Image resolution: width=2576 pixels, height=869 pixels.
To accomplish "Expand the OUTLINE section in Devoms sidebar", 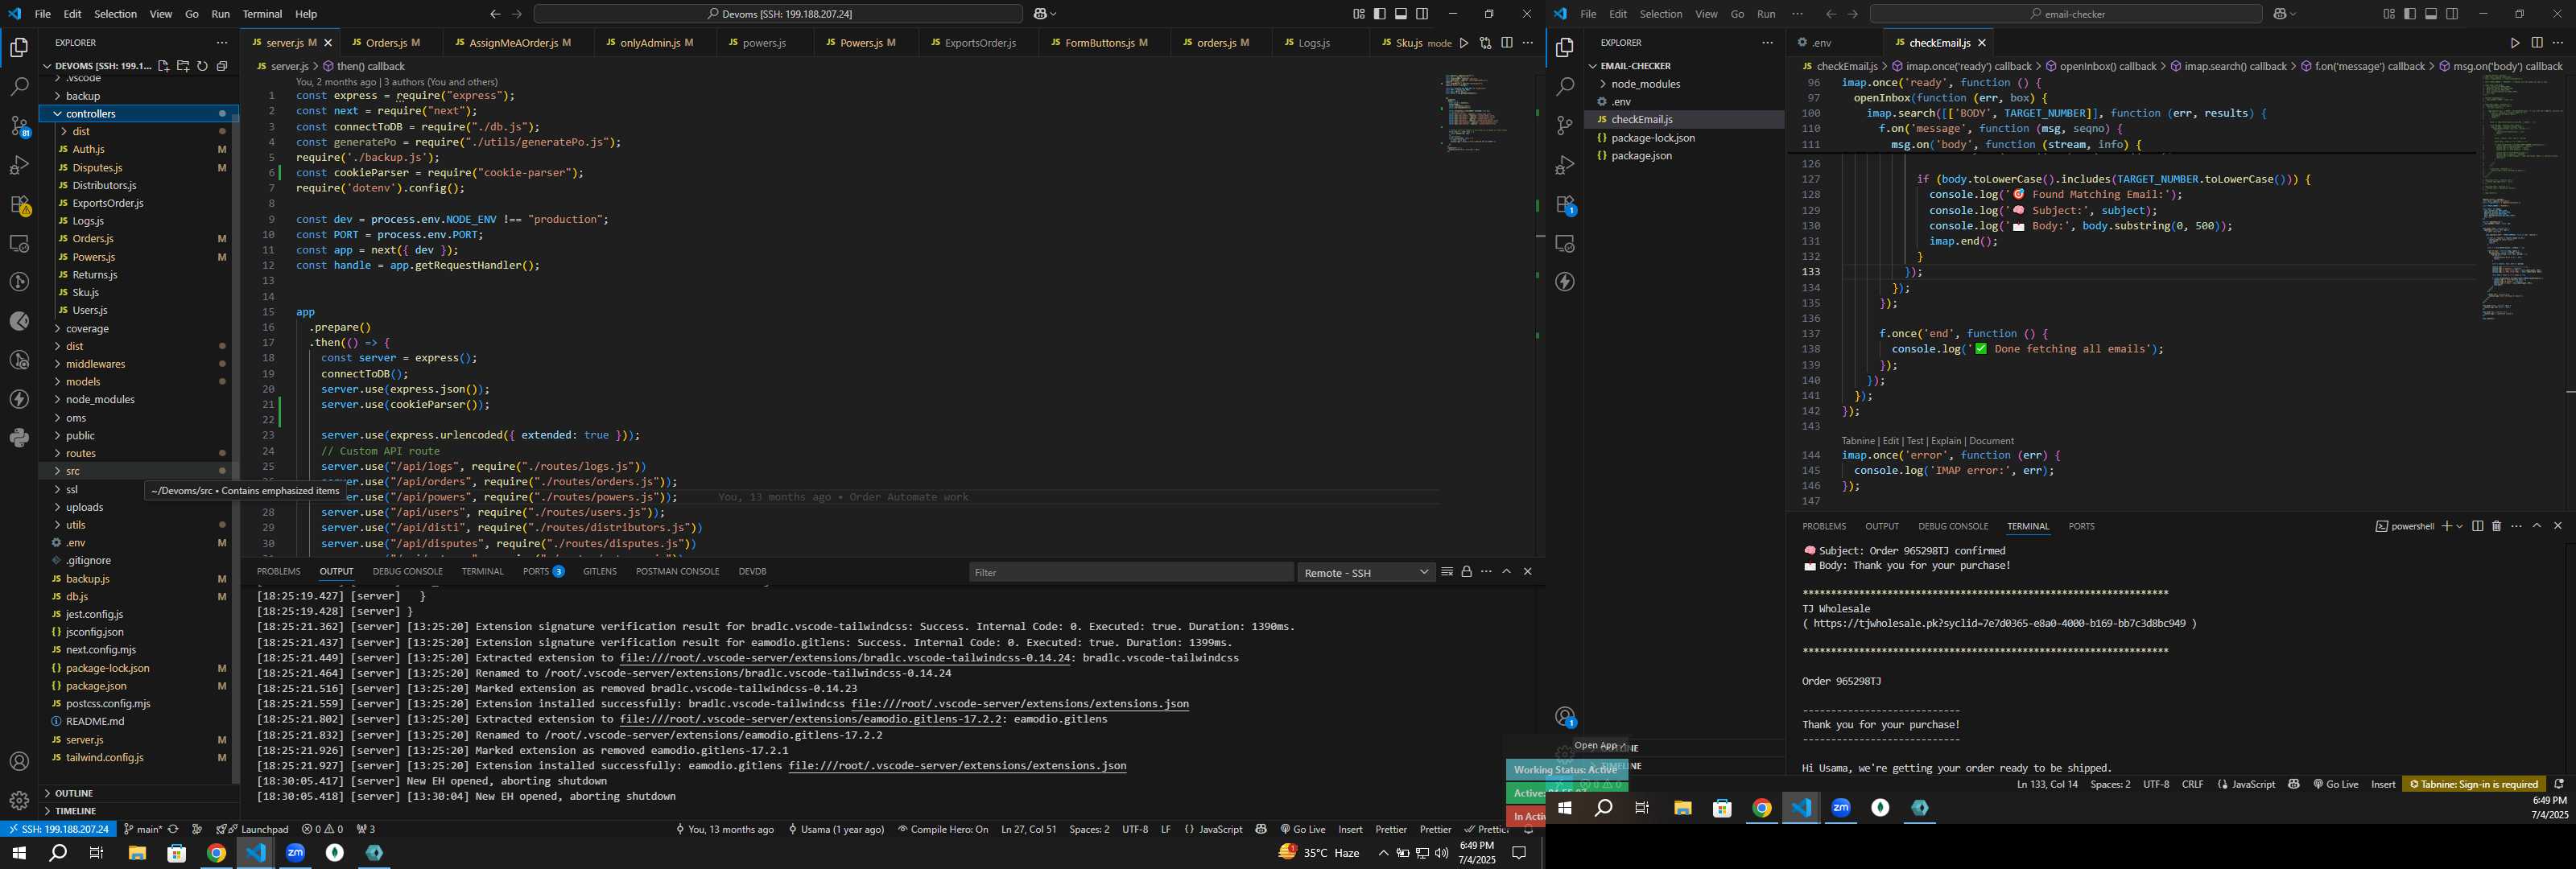I will click(139, 793).
